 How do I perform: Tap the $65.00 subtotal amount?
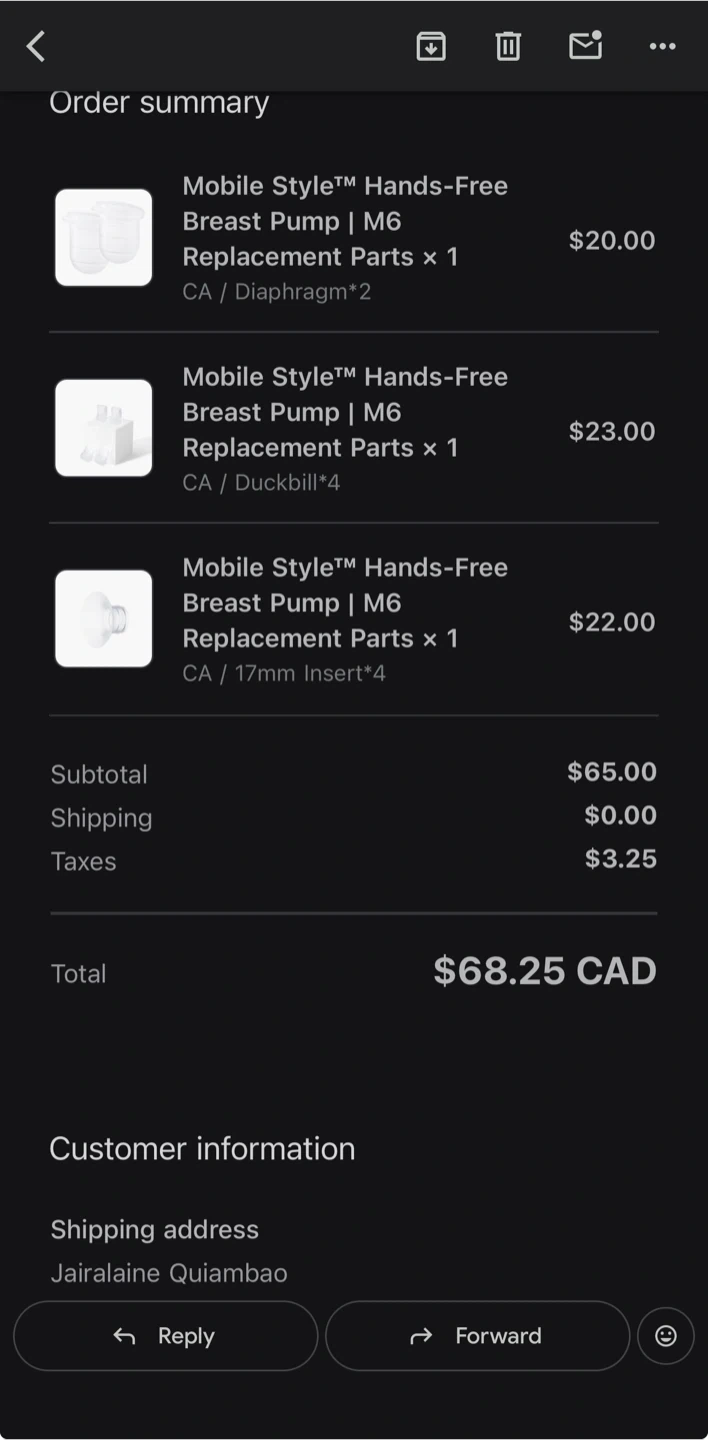coord(611,772)
